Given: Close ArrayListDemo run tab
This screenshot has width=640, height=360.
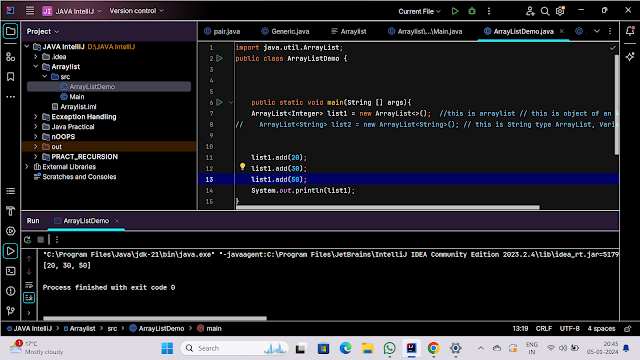Looking at the screenshot, I should (x=117, y=221).
